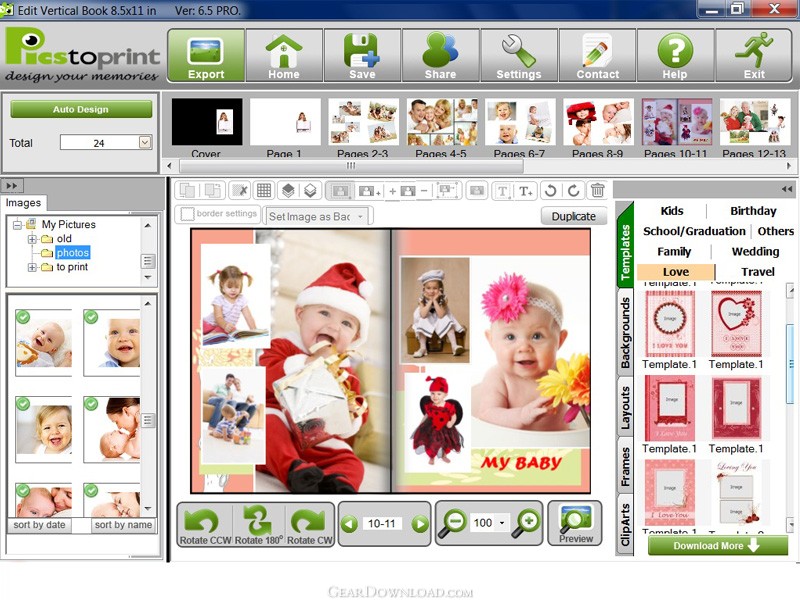Switch to the ClipArts side tab

(625, 525)
